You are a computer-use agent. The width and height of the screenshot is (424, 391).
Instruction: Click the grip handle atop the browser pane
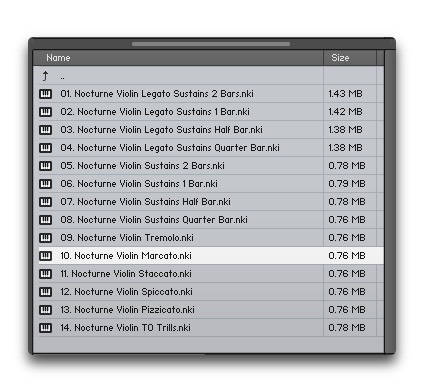(211, 44)
